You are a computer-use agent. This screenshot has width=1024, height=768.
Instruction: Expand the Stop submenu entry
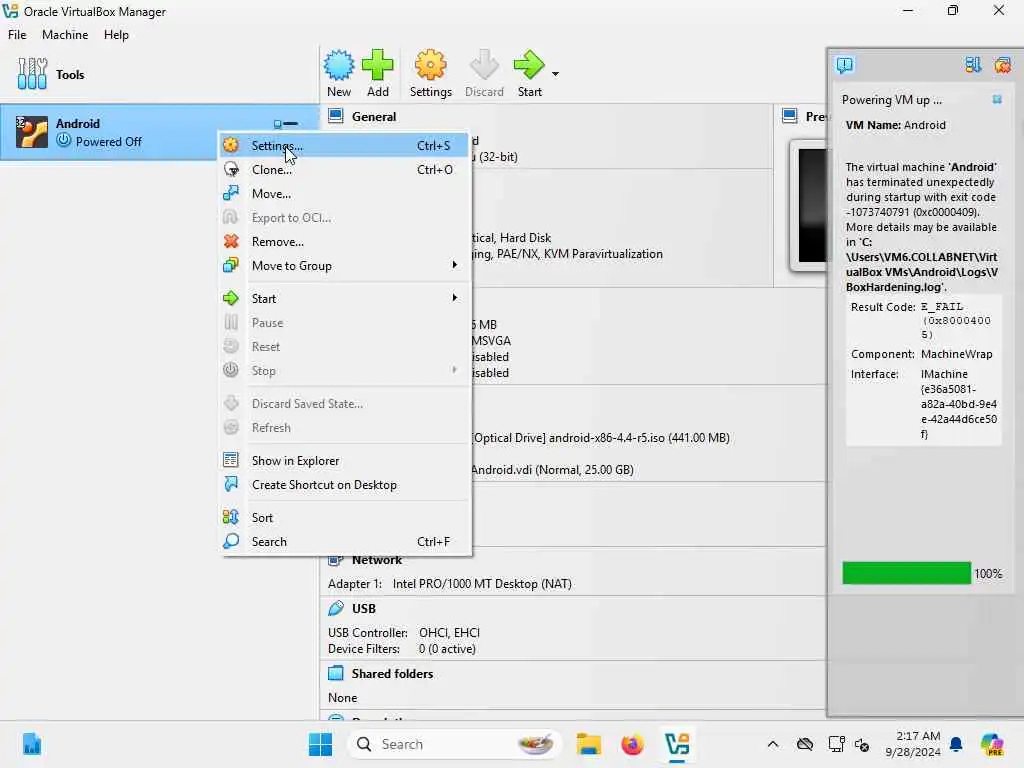pos(345,371)
